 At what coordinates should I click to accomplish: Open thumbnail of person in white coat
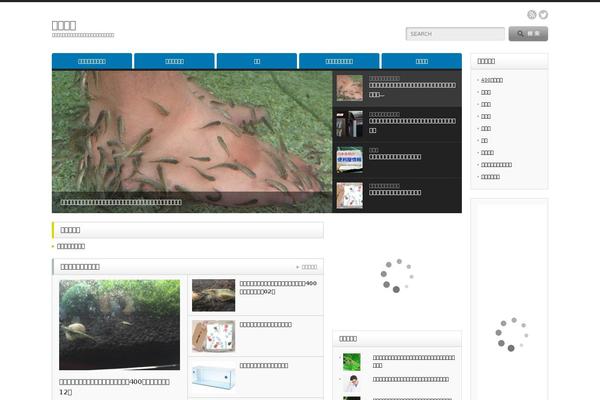[351, 384]
